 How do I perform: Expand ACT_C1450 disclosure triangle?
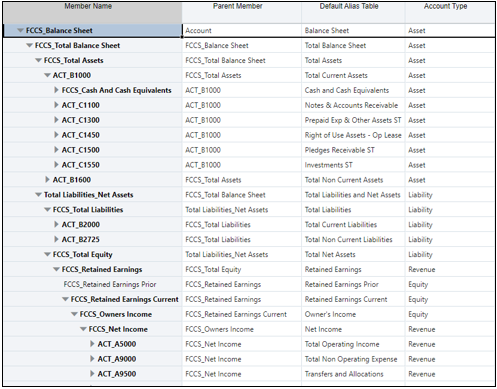tap(56, 135)
